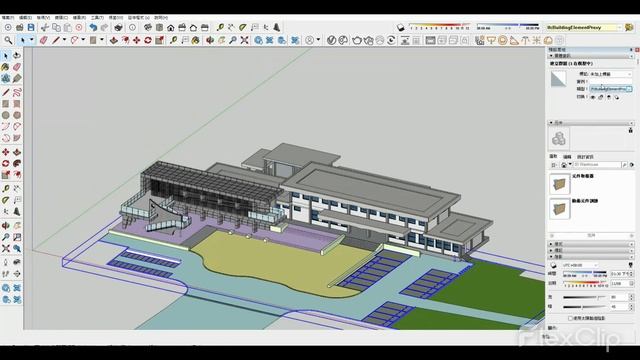Choose the Walk tool in the left tool set

(6, 274)
